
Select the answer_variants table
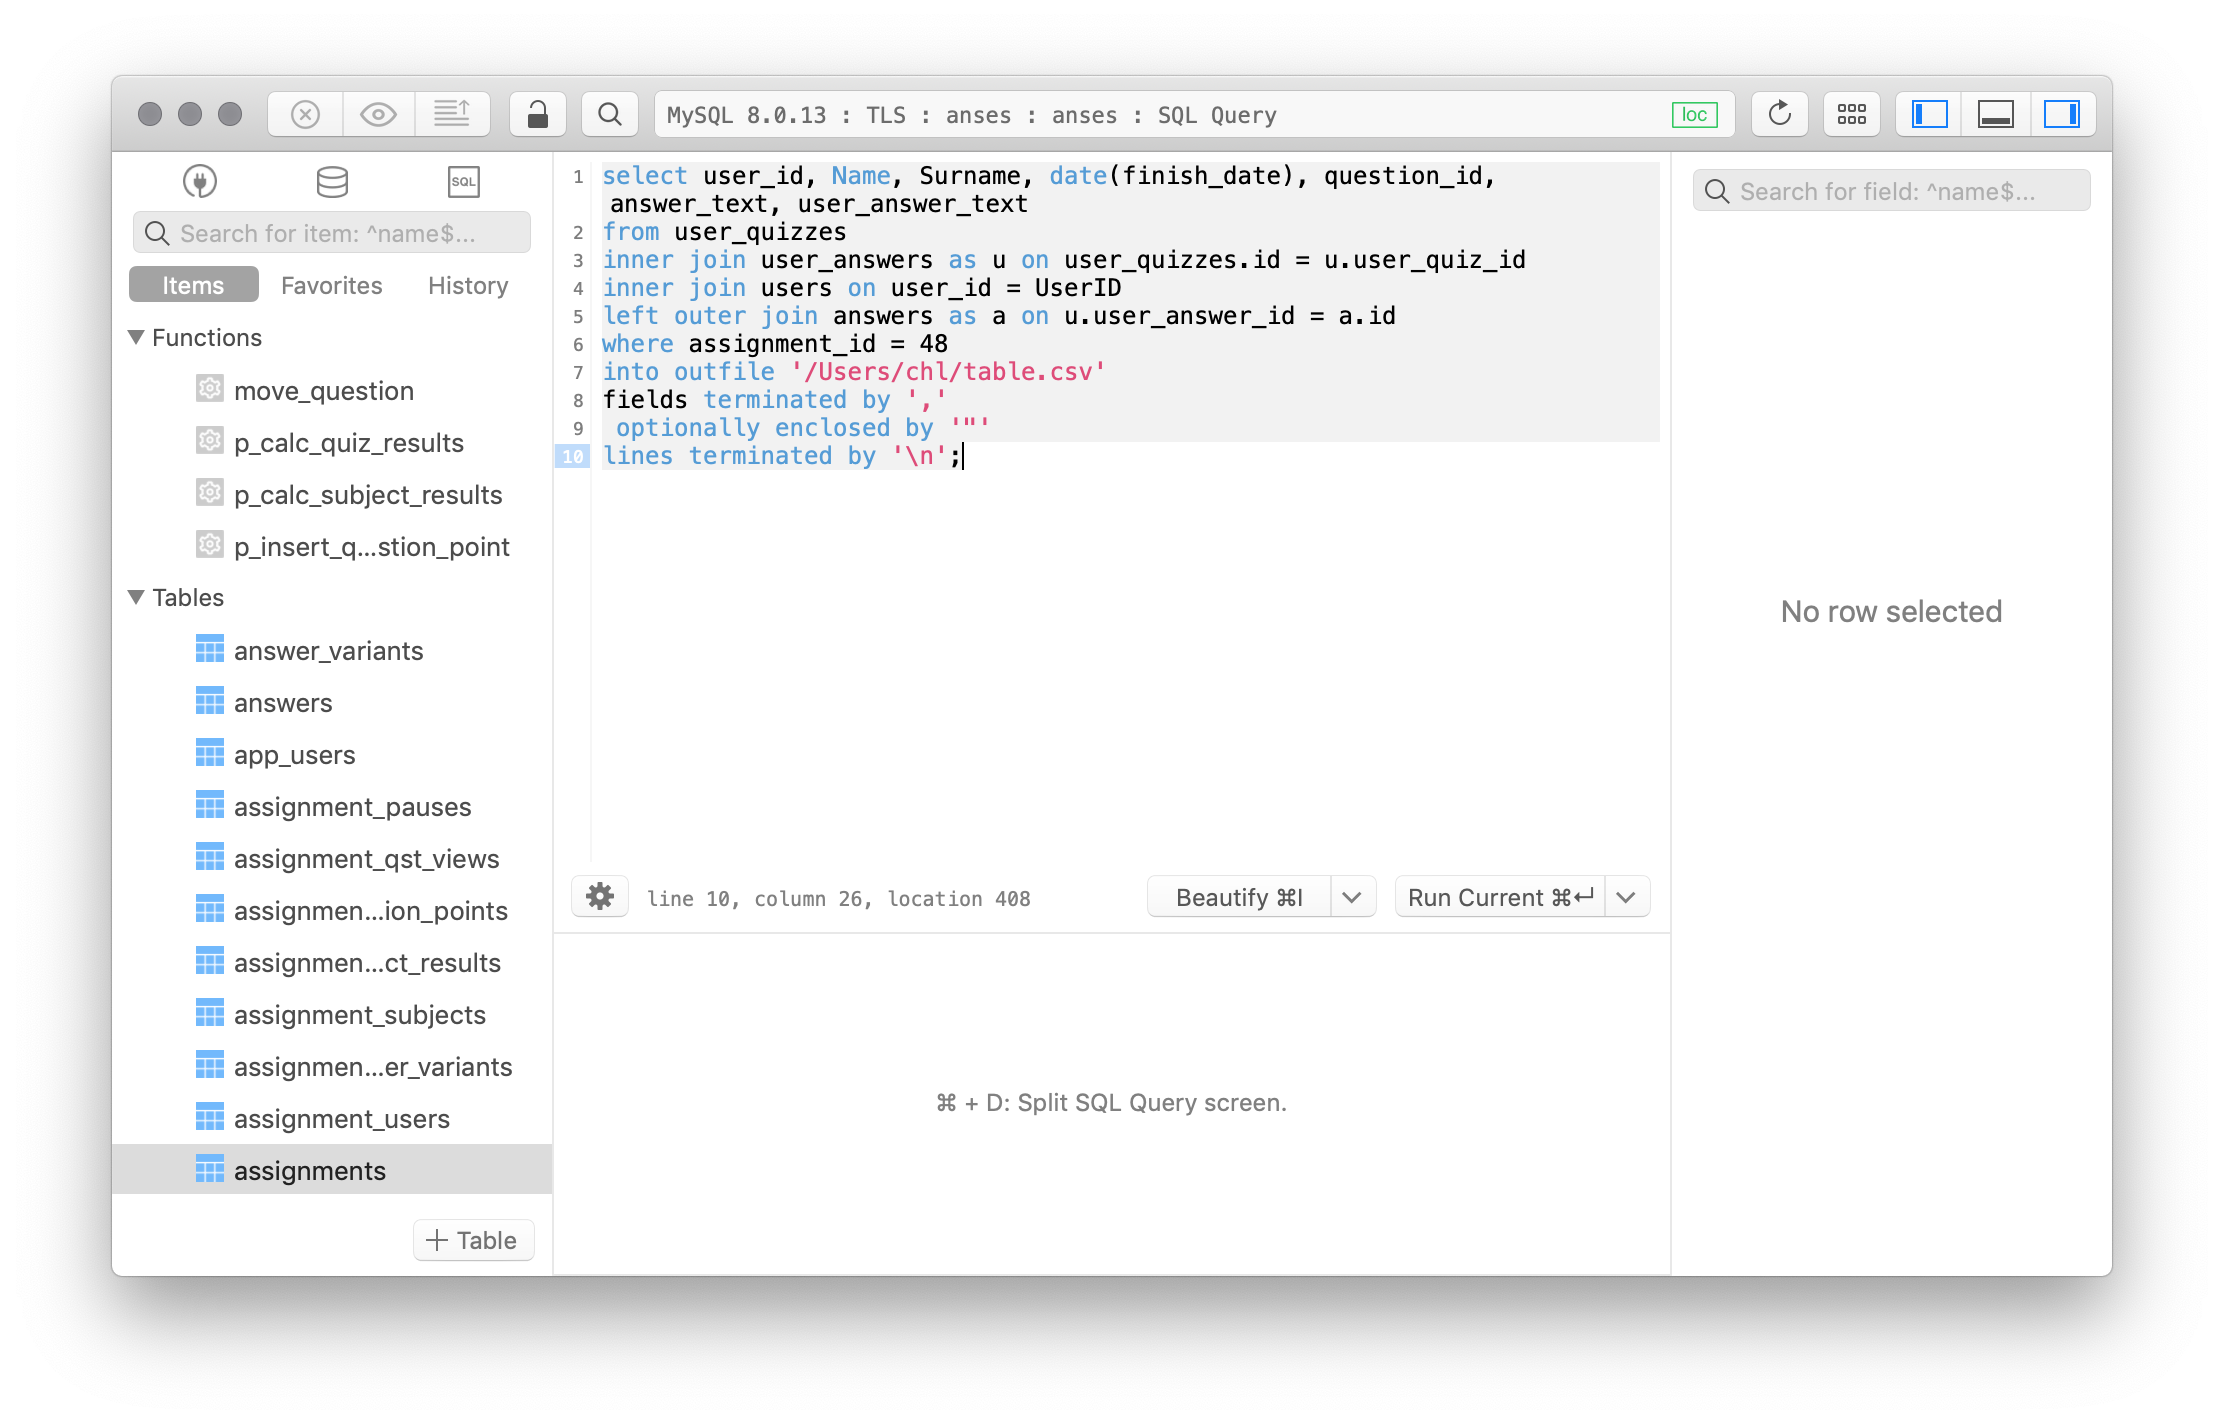328,651
